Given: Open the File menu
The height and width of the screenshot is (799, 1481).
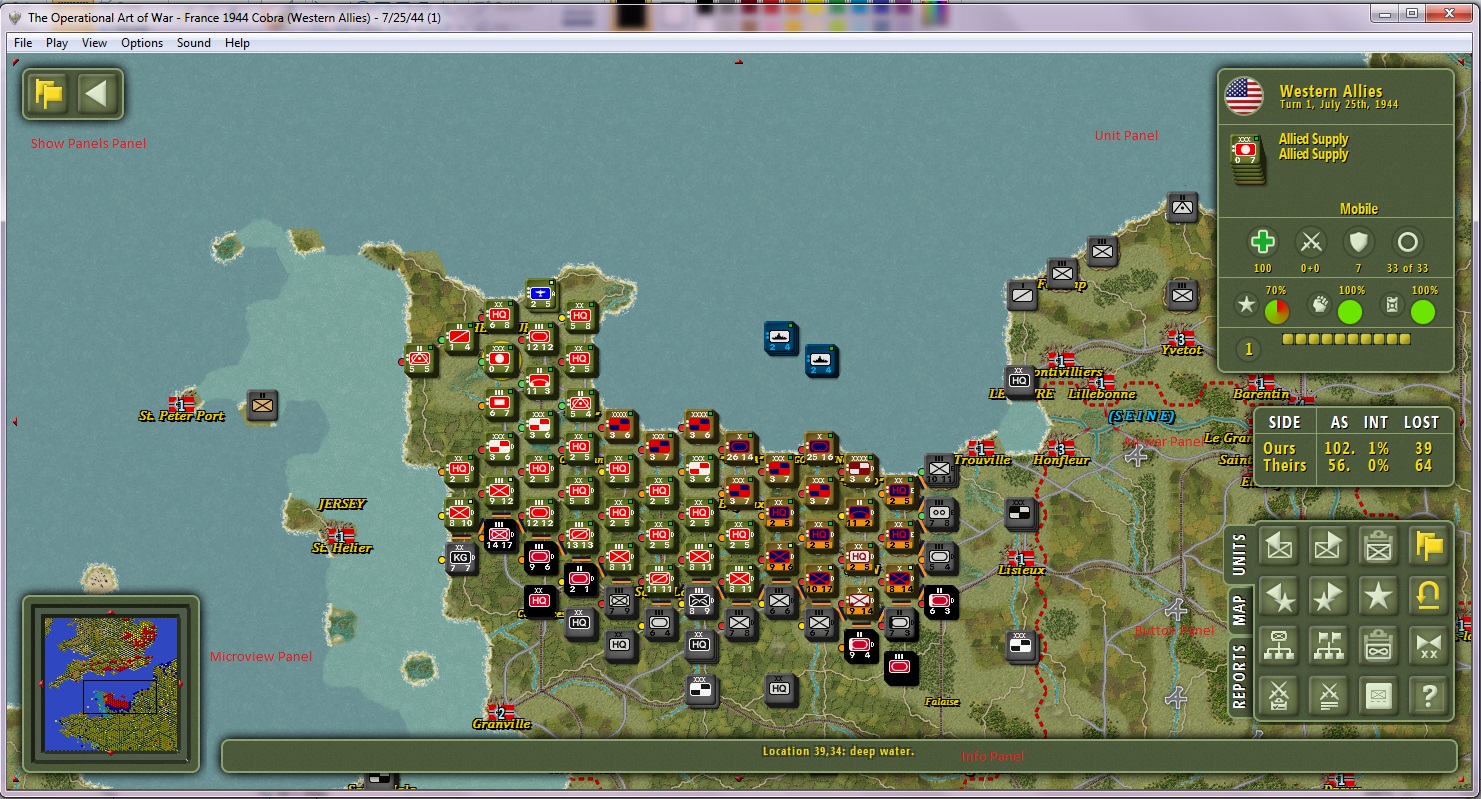Looking at the screenshot, I should pos(23,43).
